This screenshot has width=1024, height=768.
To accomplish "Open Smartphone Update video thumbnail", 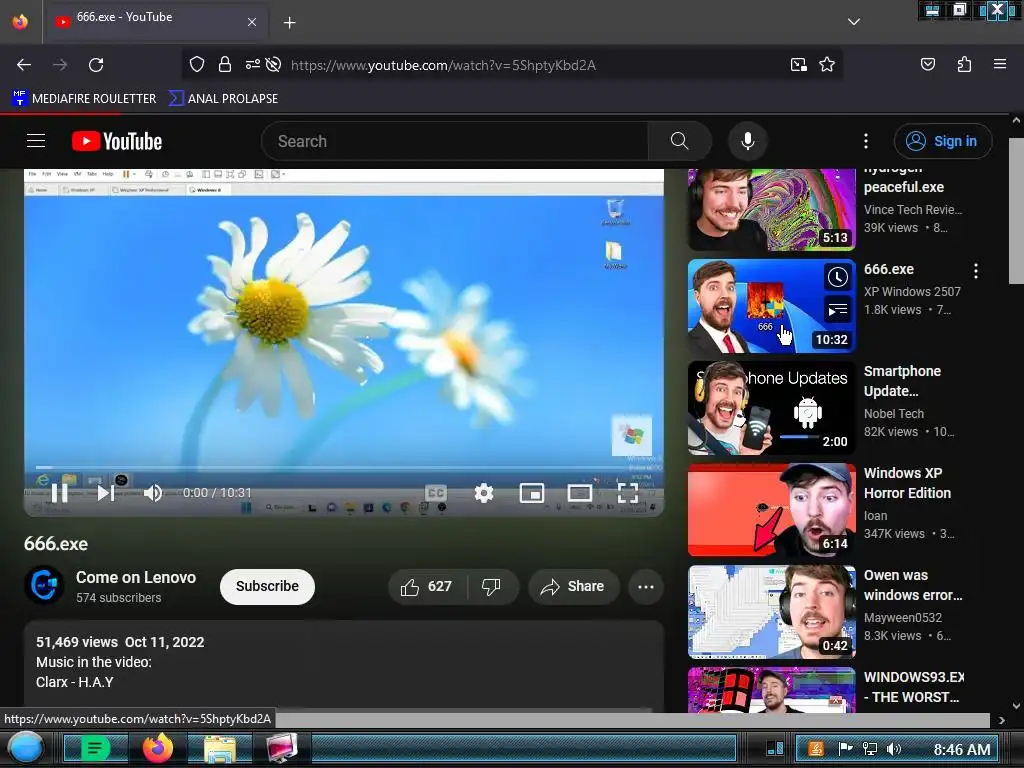I will 771,408.
